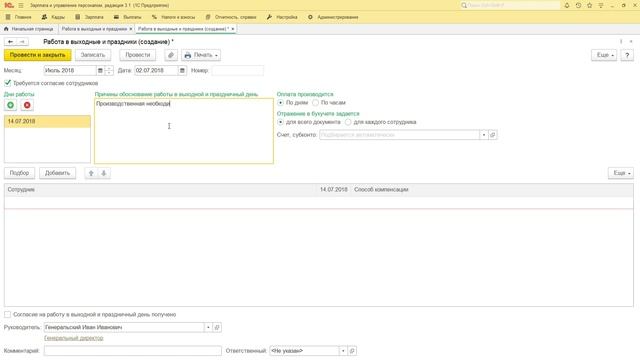This screenshot has height=360, width=640.
Task: Go back with the left arrow
Action: (10, 42)
